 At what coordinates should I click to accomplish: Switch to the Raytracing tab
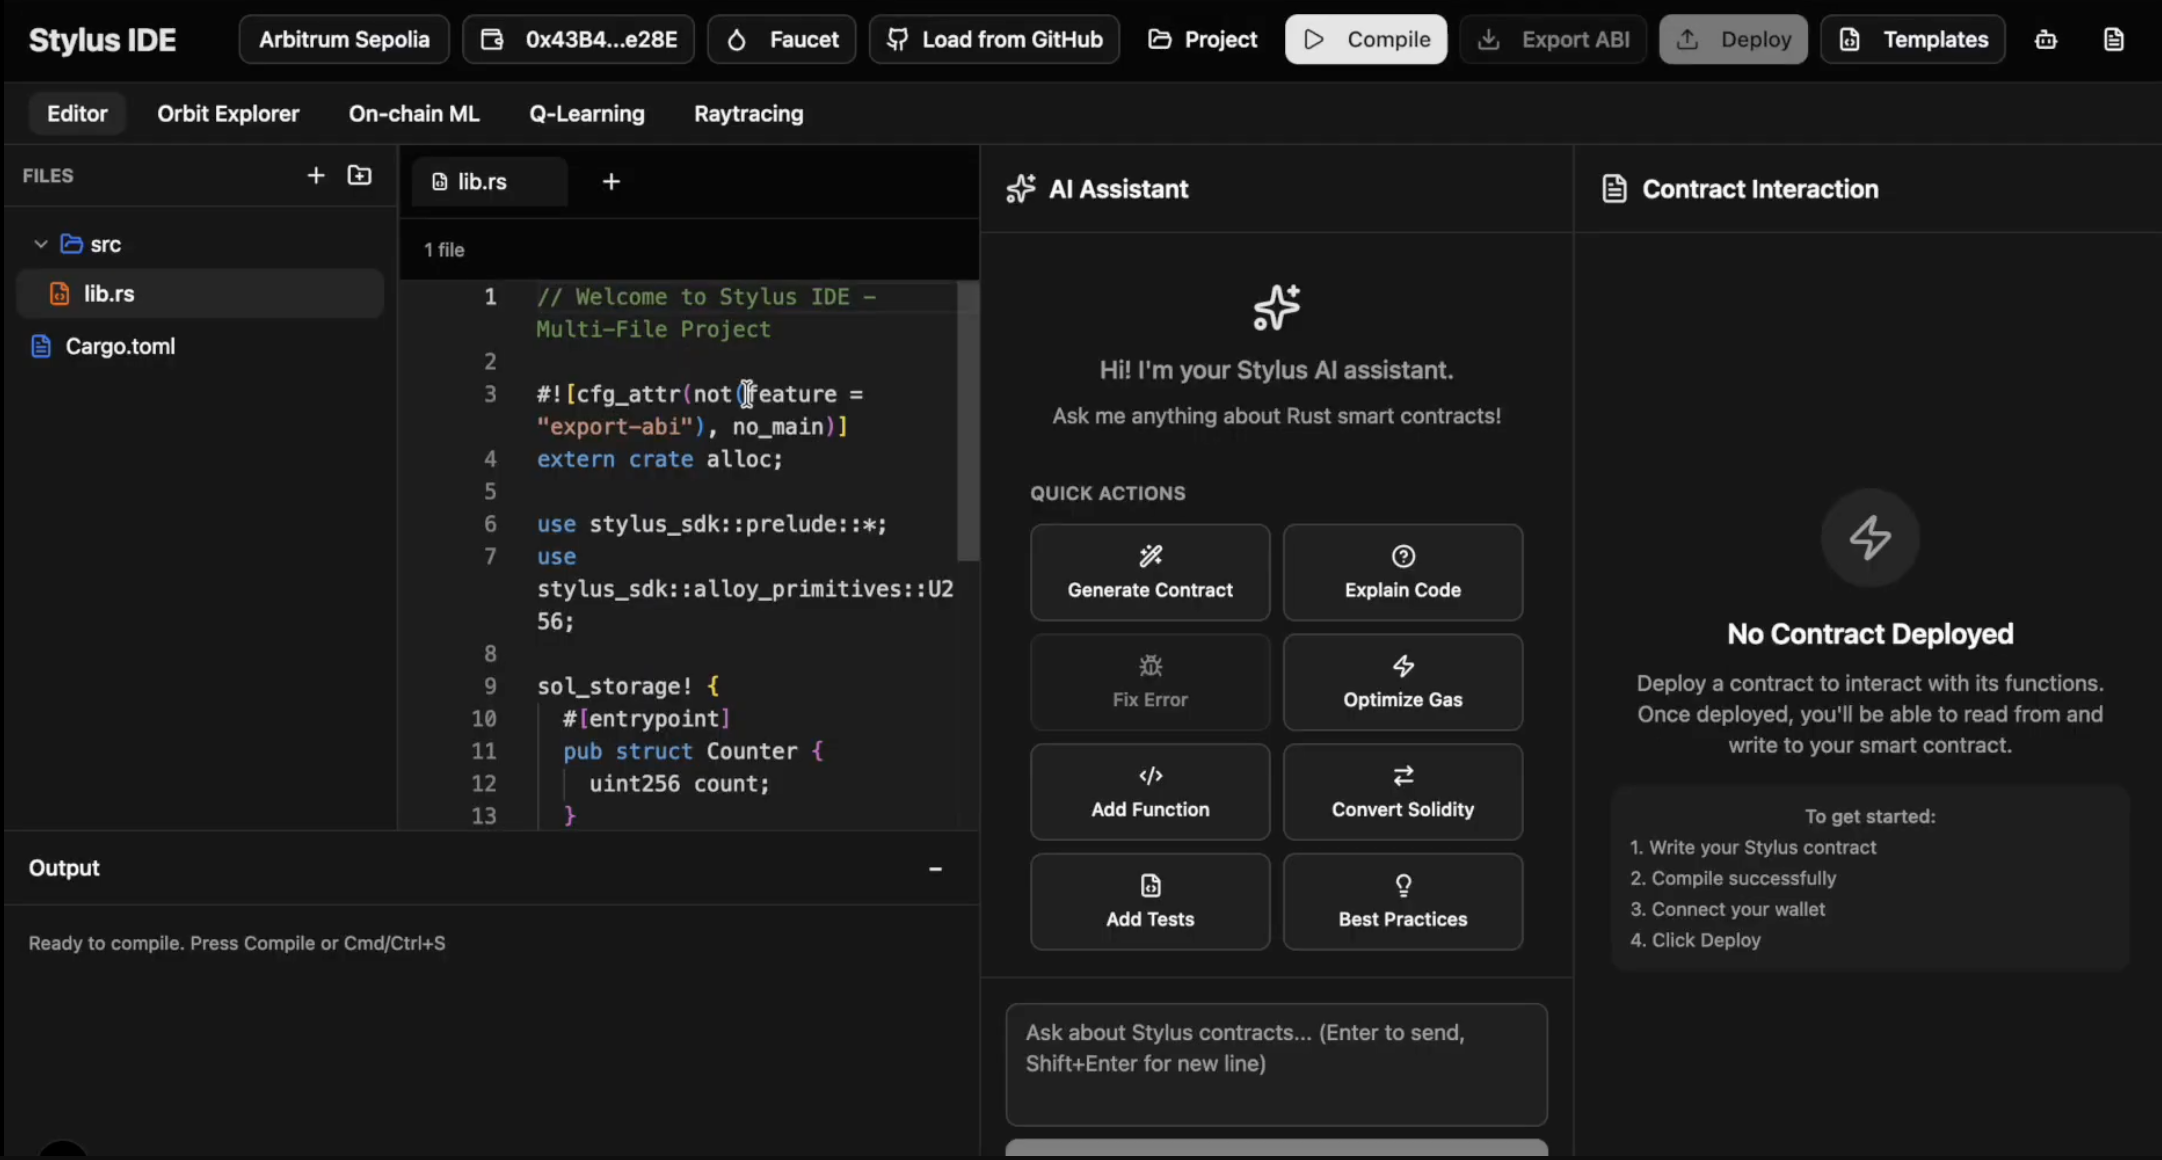point(748,113)
